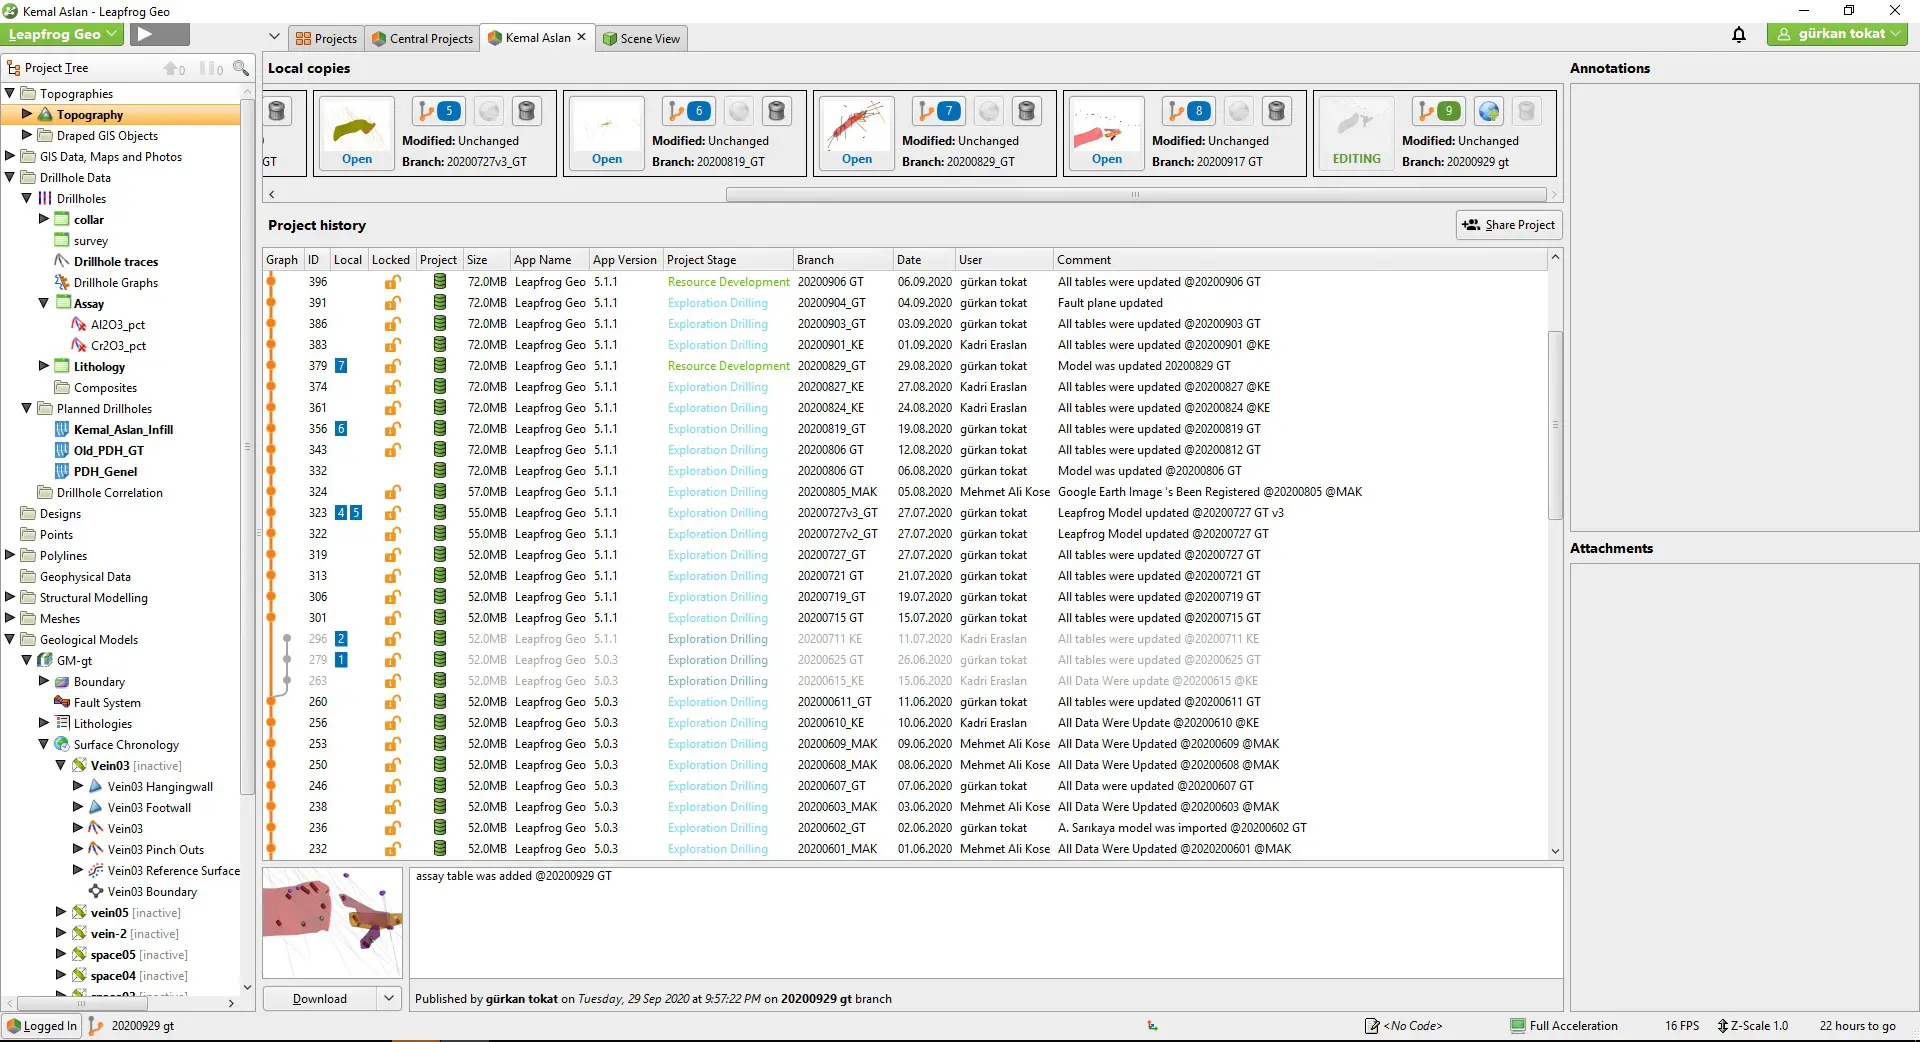Expand the Lithology table node
This screenshot has width=1920, height=1042.
coord(44,366)
